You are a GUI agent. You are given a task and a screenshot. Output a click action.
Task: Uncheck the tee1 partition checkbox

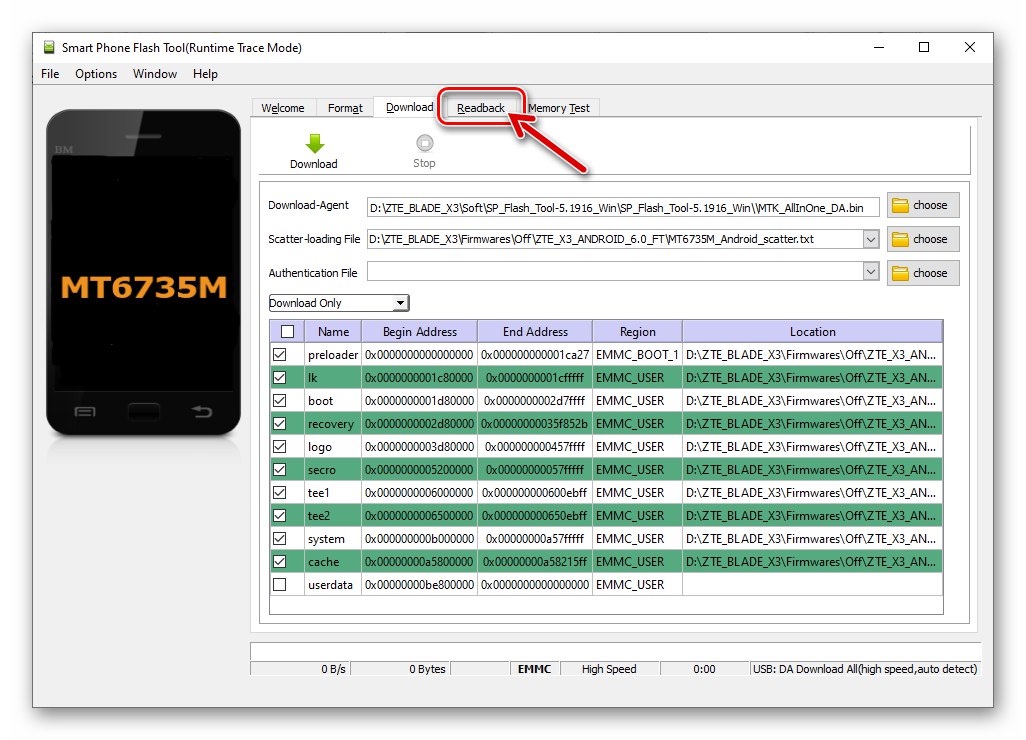pyautogui.click(x=279, y=493)
